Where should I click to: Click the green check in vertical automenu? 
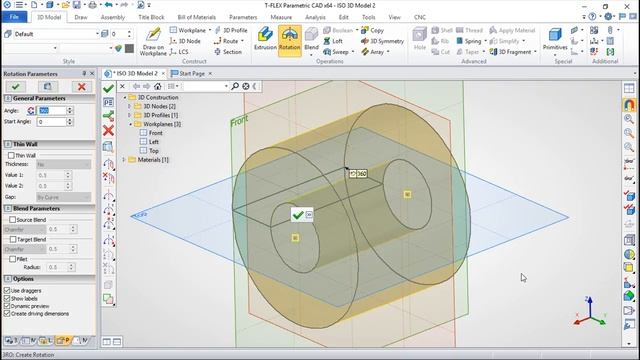[x=108, y=88]
